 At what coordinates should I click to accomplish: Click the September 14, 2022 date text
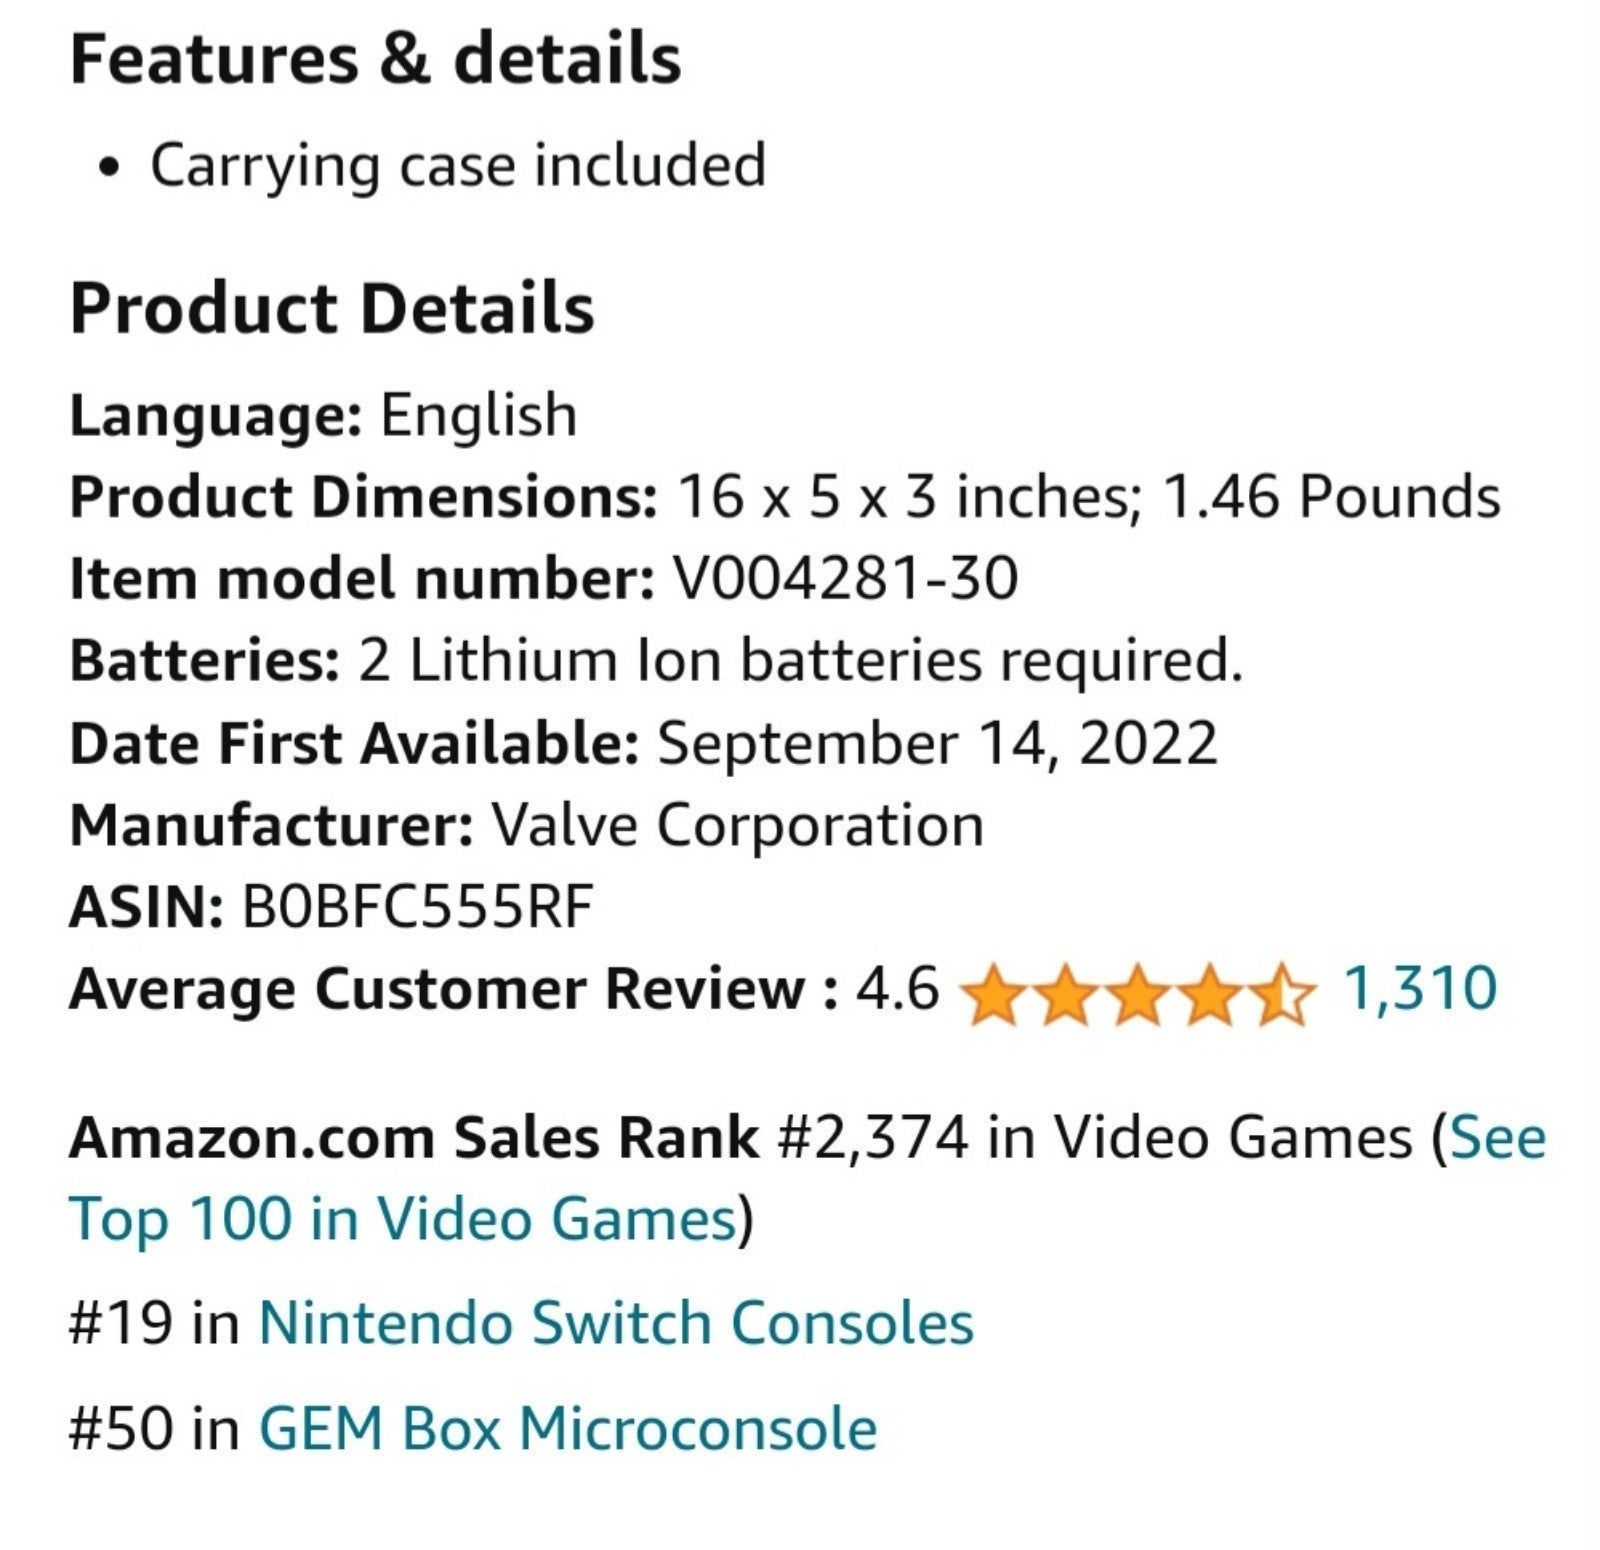[x=938, y=744]
